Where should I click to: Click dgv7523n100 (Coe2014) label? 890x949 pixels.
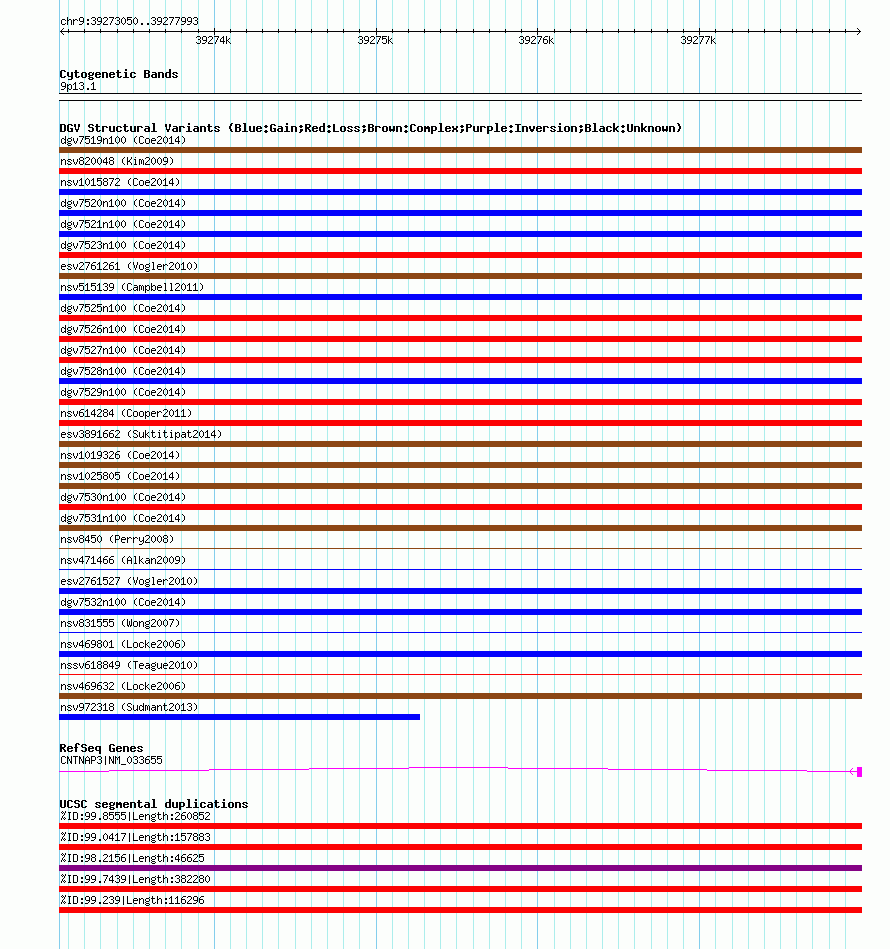[x=123, y=245]
